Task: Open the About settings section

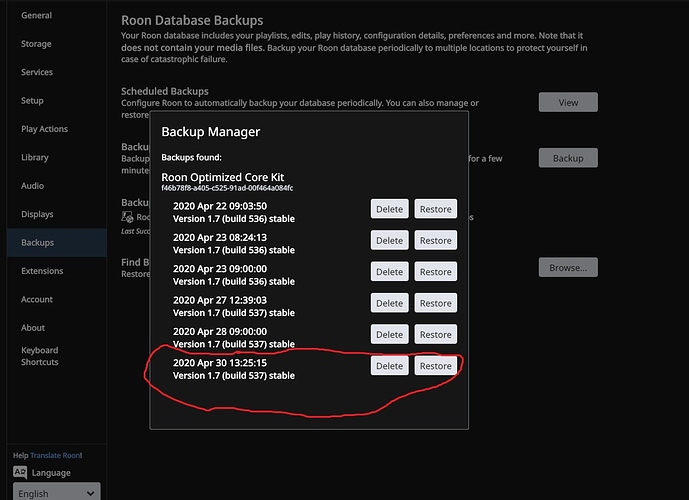Action: pyautogui.click(x=33, y=328)
